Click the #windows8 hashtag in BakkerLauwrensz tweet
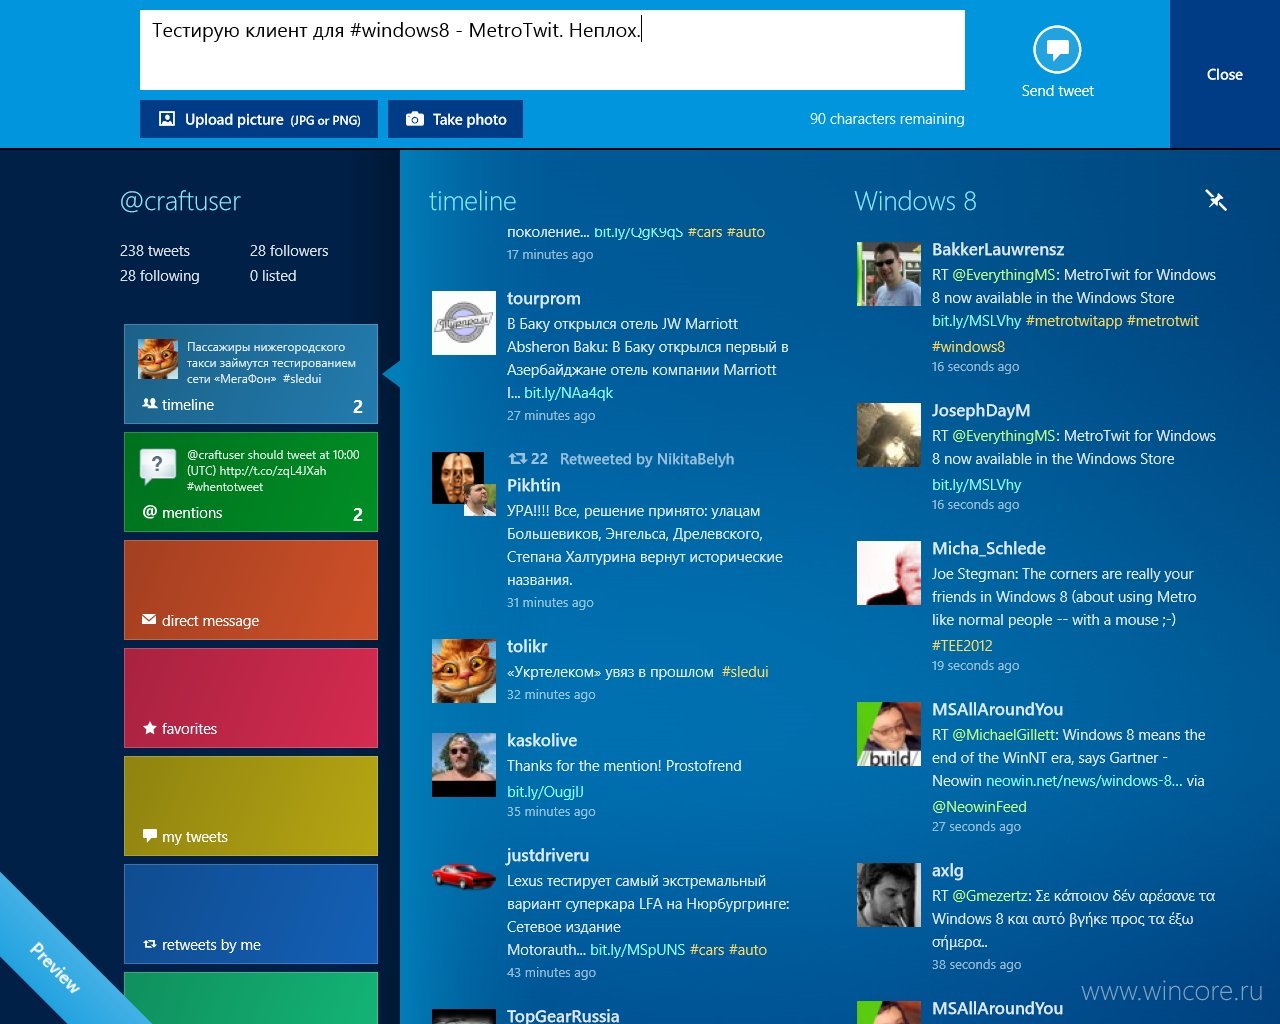The width and height of the screenshot is (1280, 1024). tap(968, 347)
